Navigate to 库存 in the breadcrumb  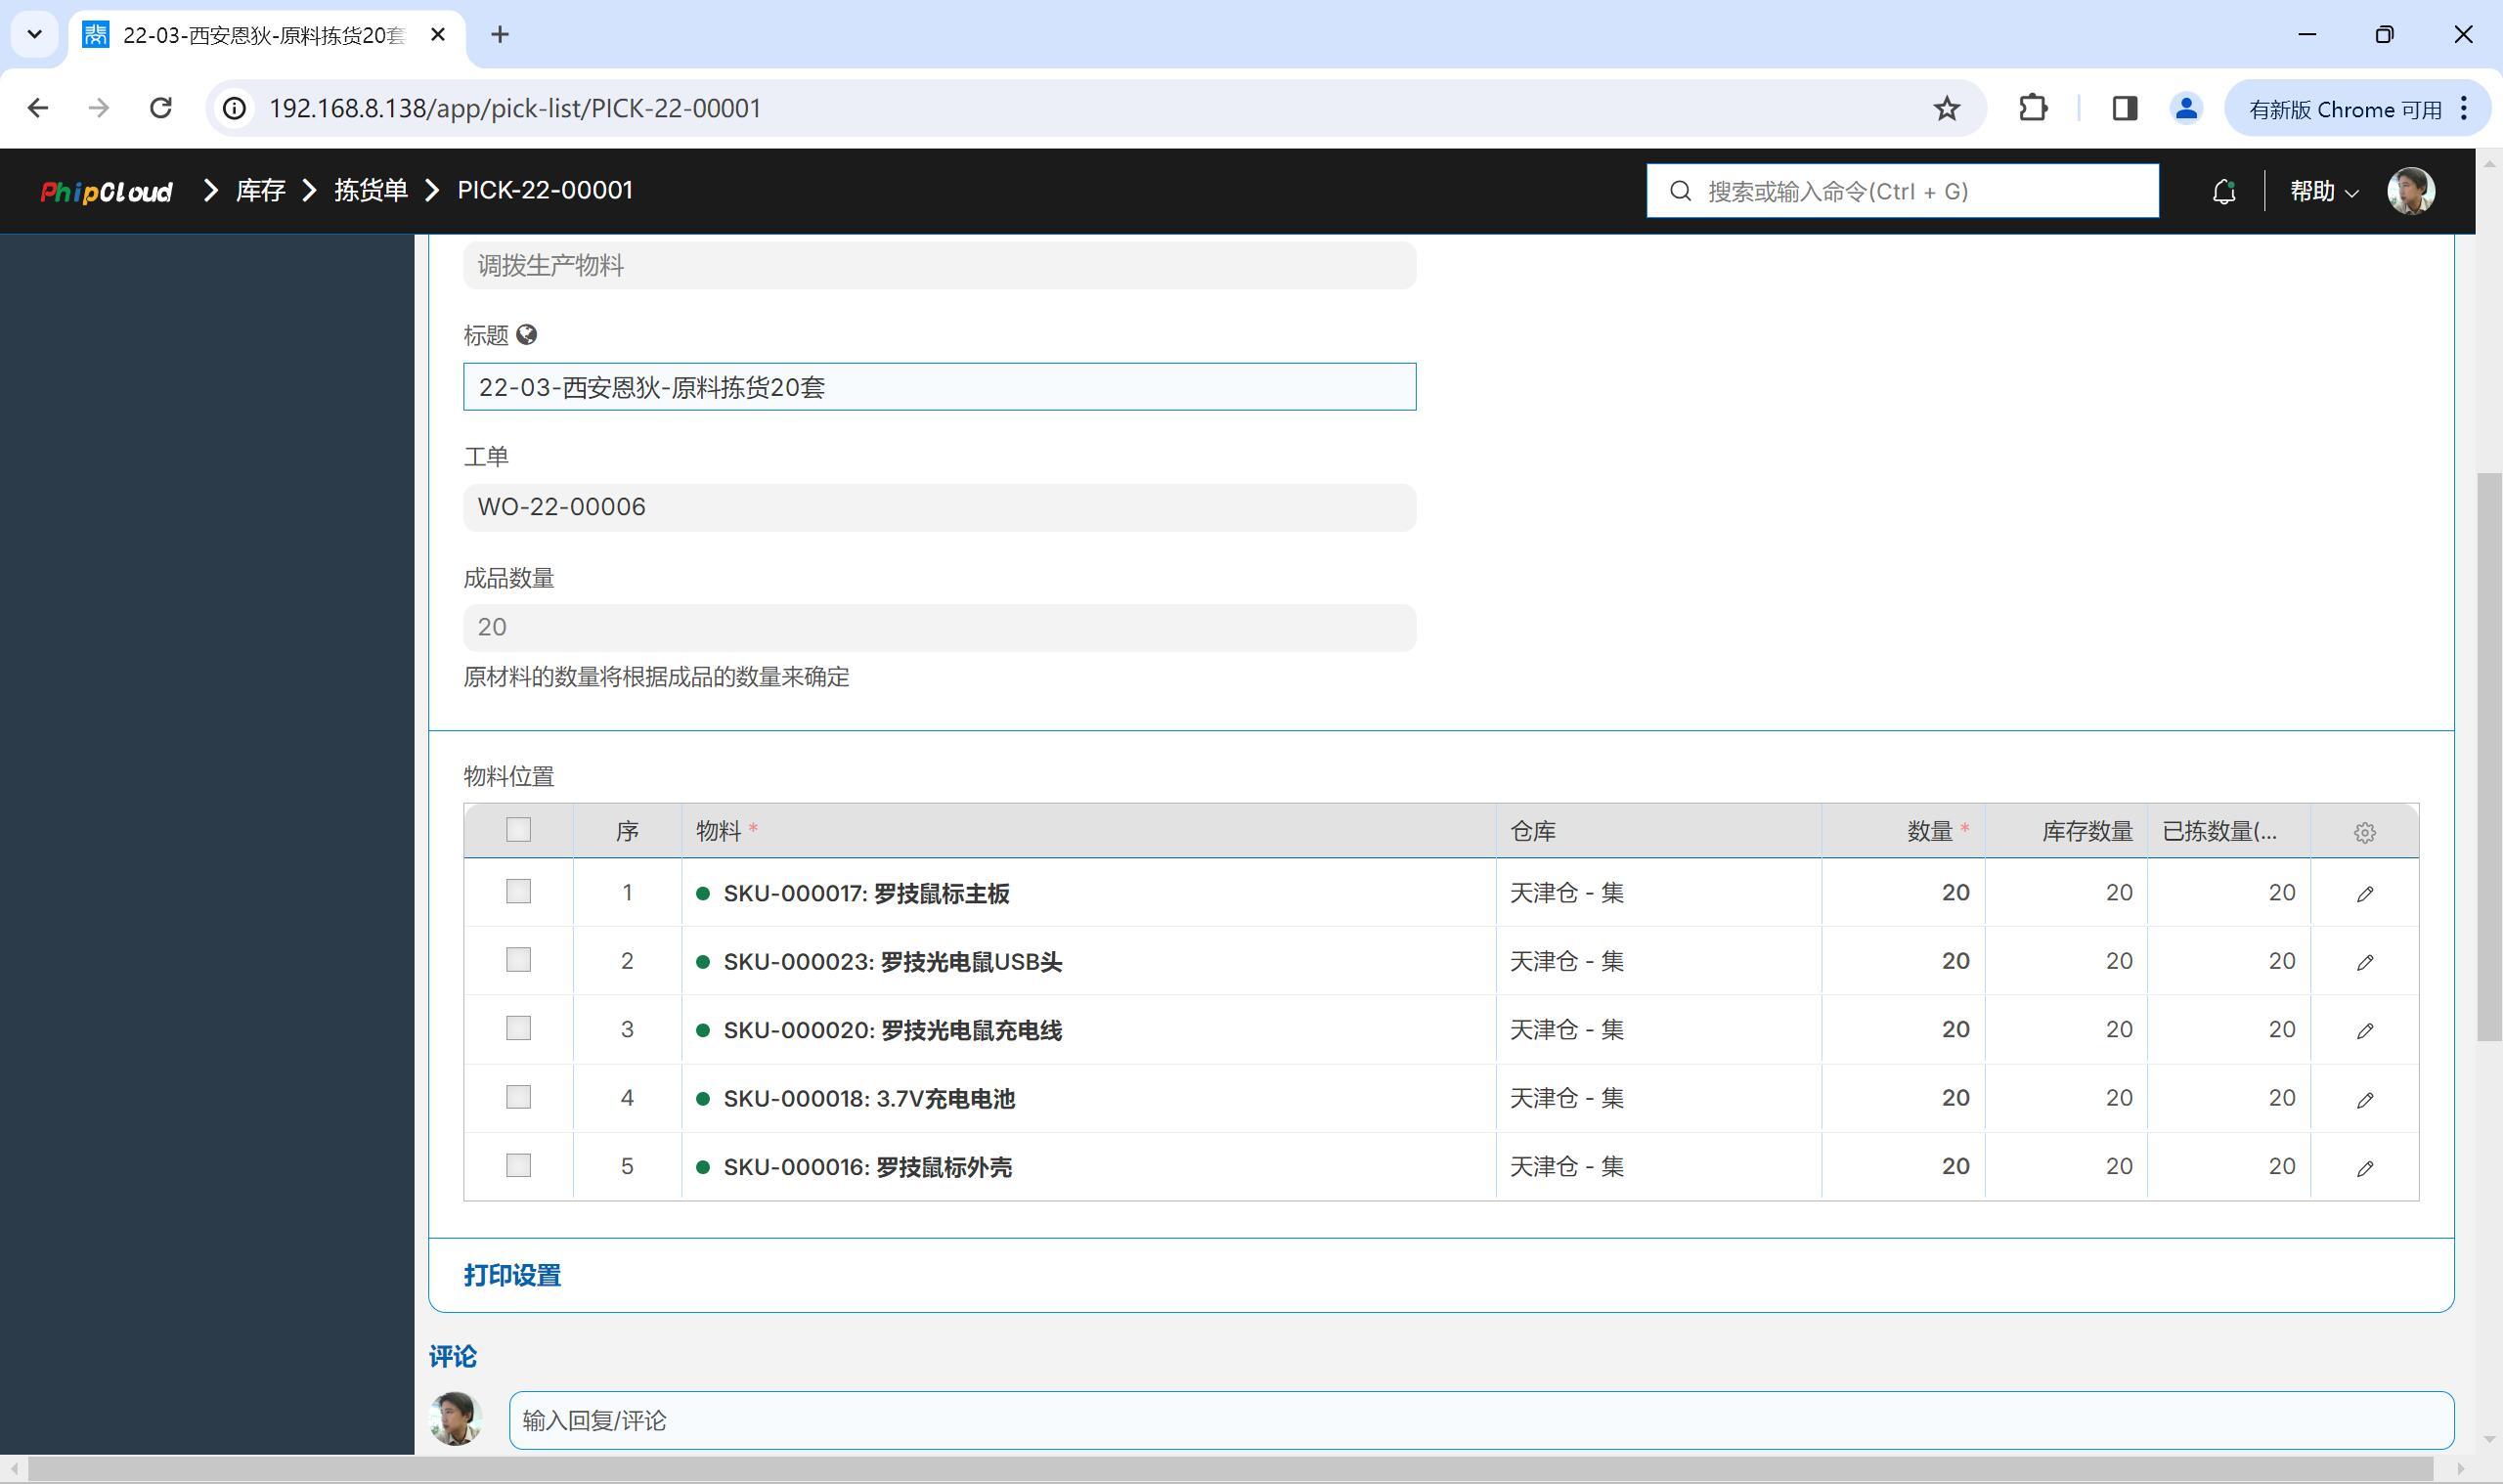pos(260,190)
